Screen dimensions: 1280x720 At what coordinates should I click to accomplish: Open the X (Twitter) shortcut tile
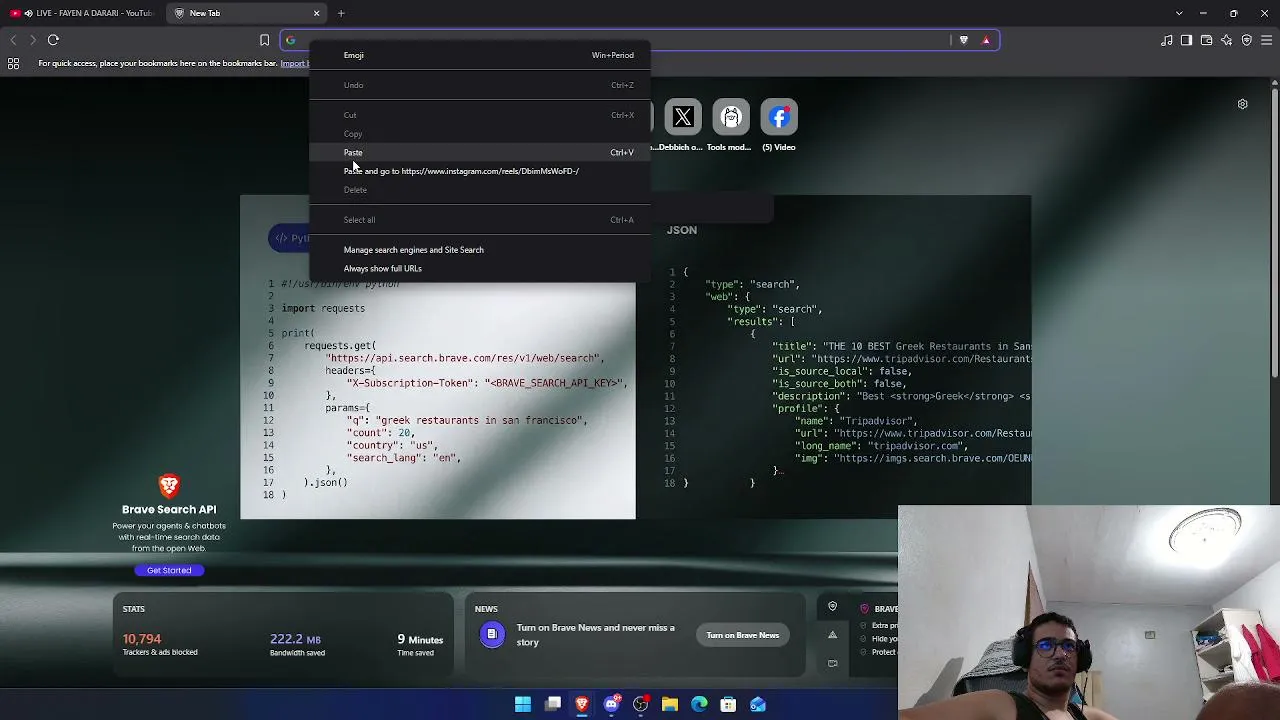pos(683,118)
